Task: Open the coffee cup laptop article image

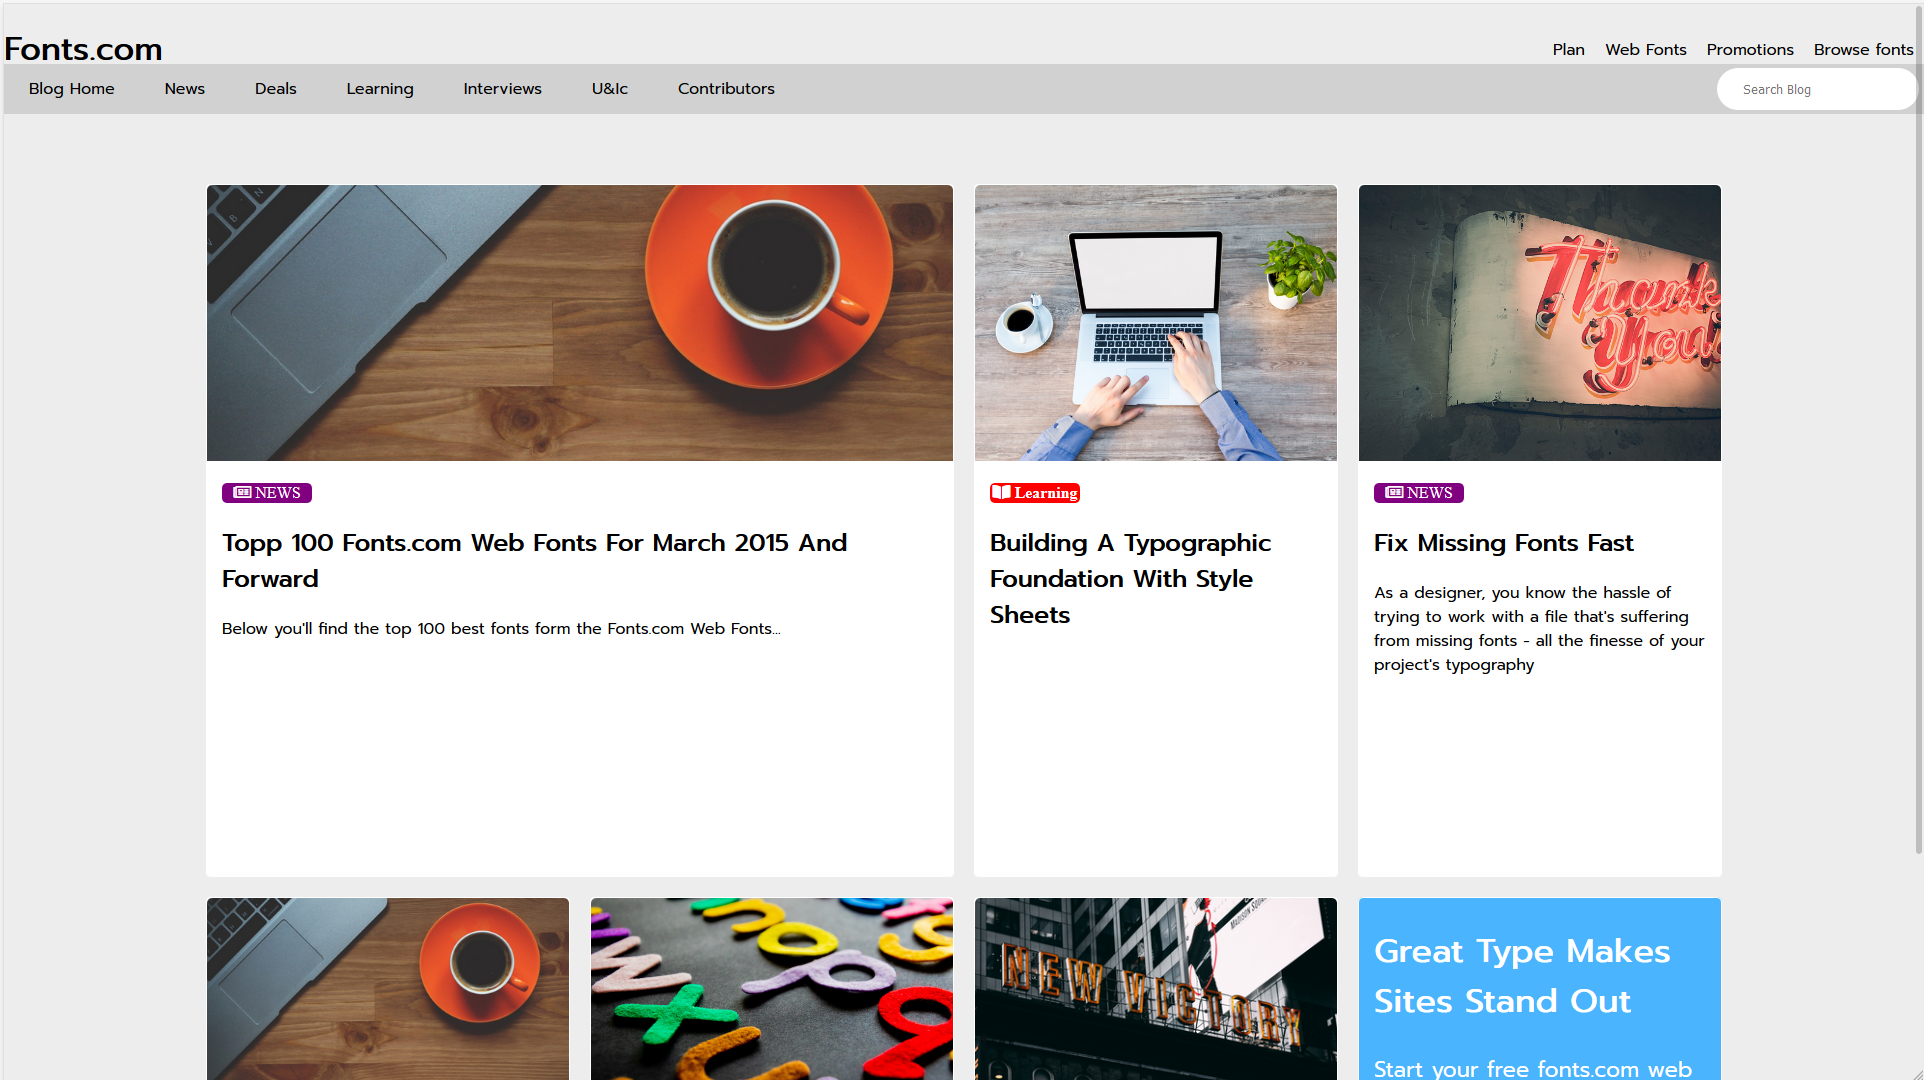Action: tap(579, 323)
